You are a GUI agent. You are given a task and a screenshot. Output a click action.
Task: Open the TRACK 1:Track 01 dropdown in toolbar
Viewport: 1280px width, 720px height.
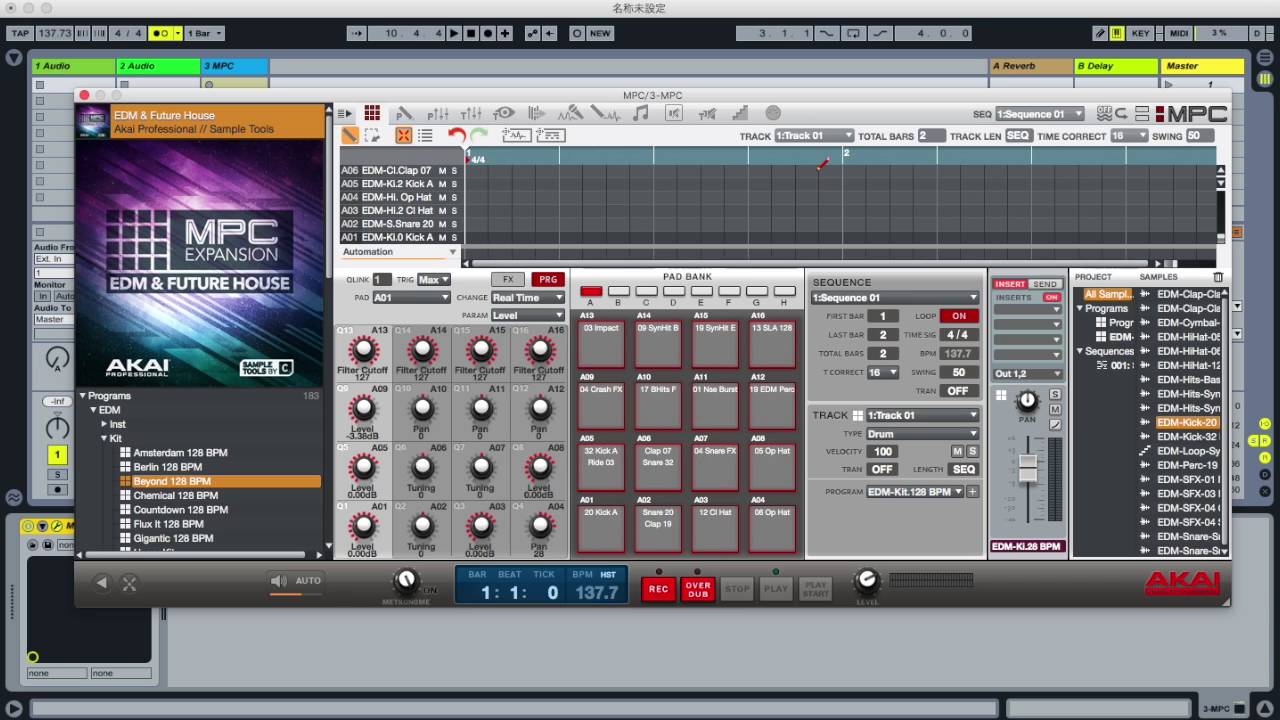pyautogui.click(x=814, y=136)
